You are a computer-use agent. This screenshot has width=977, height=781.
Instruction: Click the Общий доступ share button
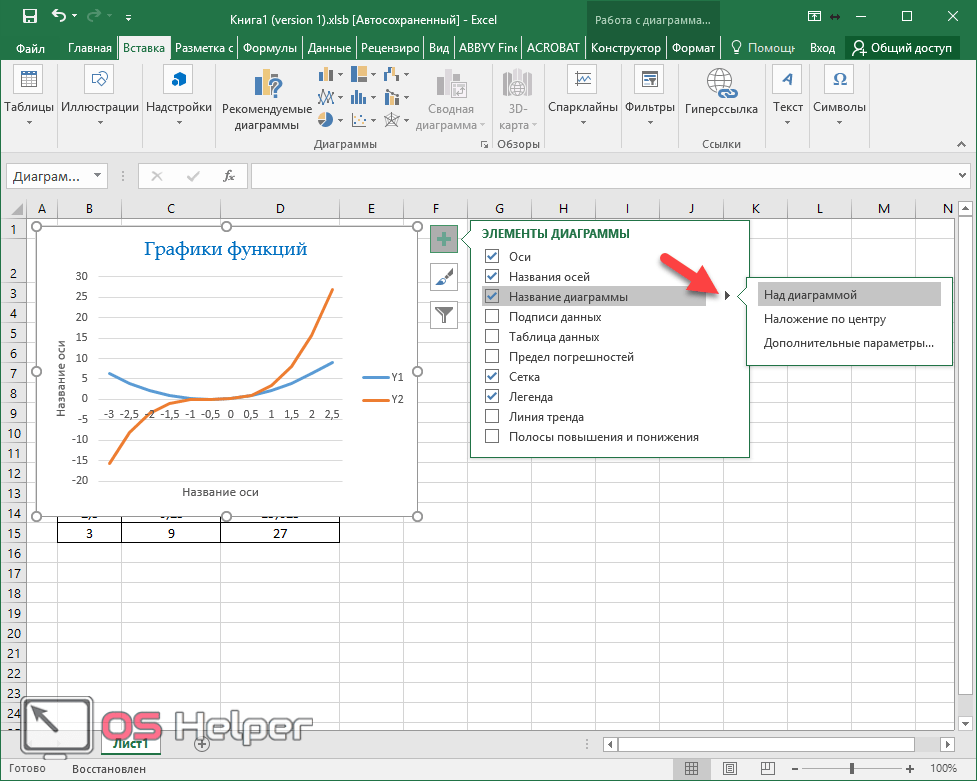tap(901, 48)
